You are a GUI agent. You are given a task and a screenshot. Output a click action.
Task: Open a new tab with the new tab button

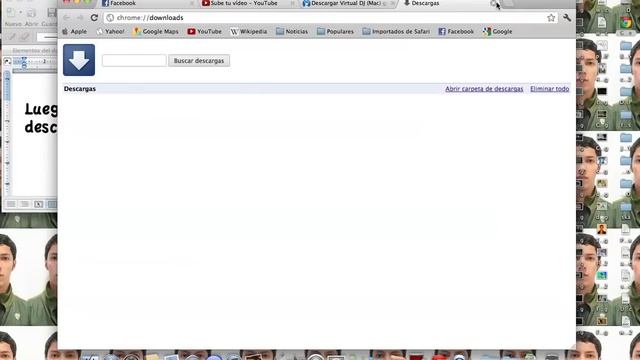[509, 3]
